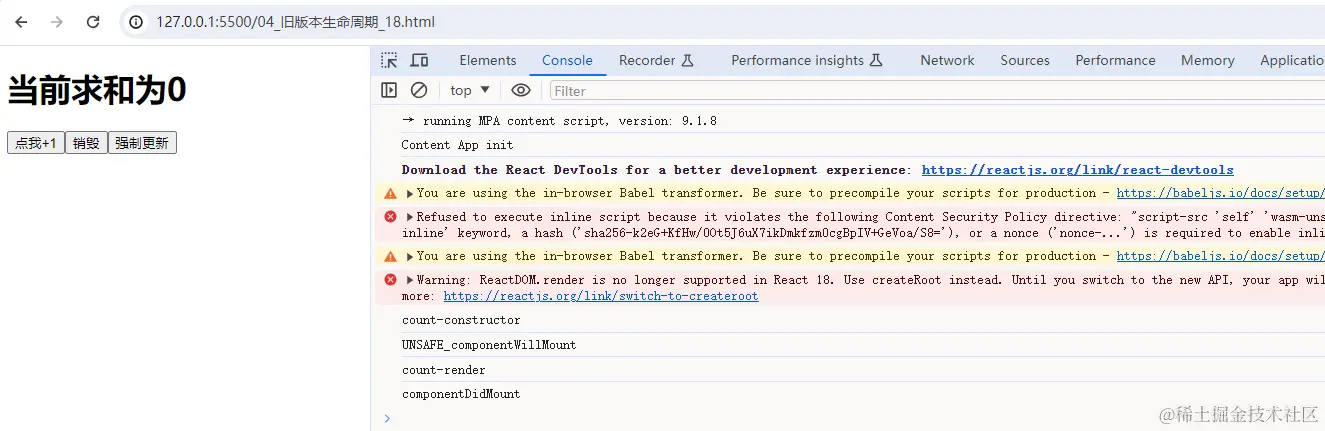This screenshot has width=1325, height=431.
Task: Click the flask icon next to Performance insights
Action: (876, 60)
